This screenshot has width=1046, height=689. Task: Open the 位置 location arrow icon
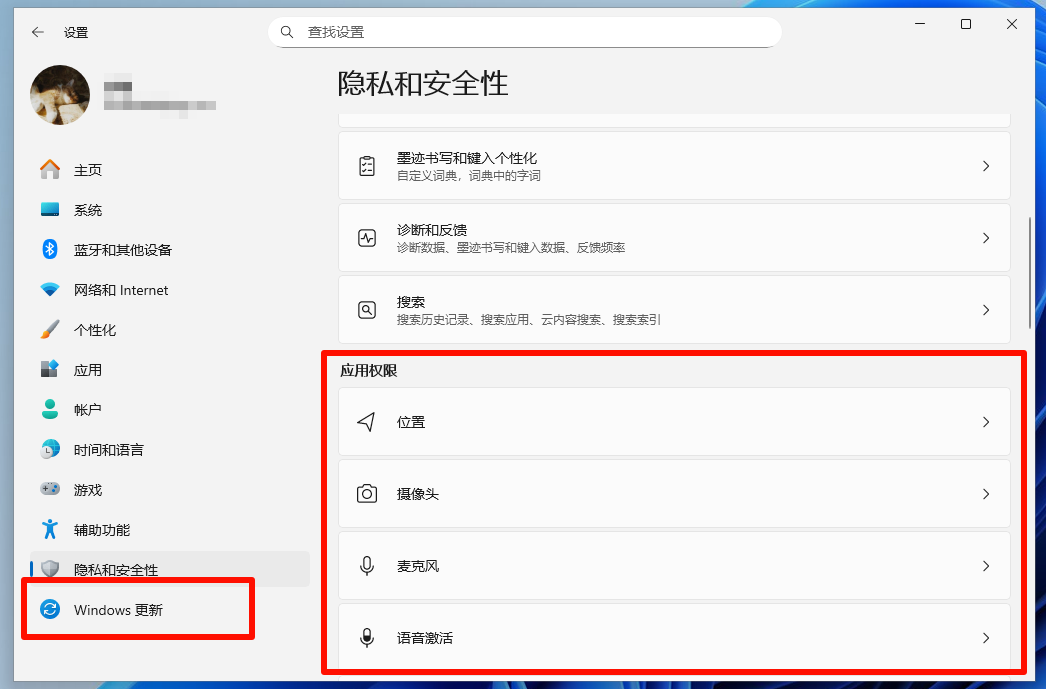pos(366,422)
